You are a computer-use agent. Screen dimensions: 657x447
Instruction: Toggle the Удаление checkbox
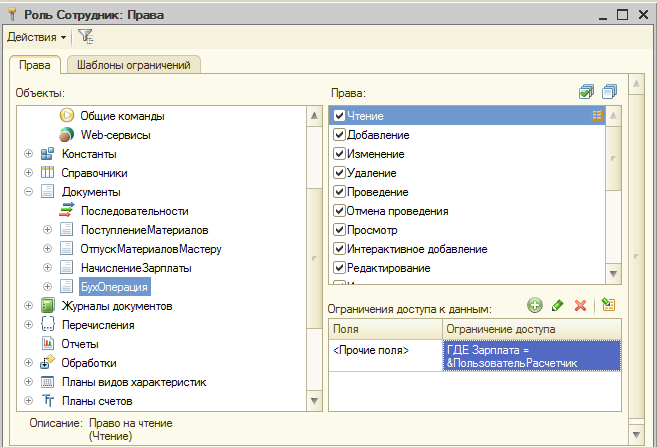coord(339,173)
